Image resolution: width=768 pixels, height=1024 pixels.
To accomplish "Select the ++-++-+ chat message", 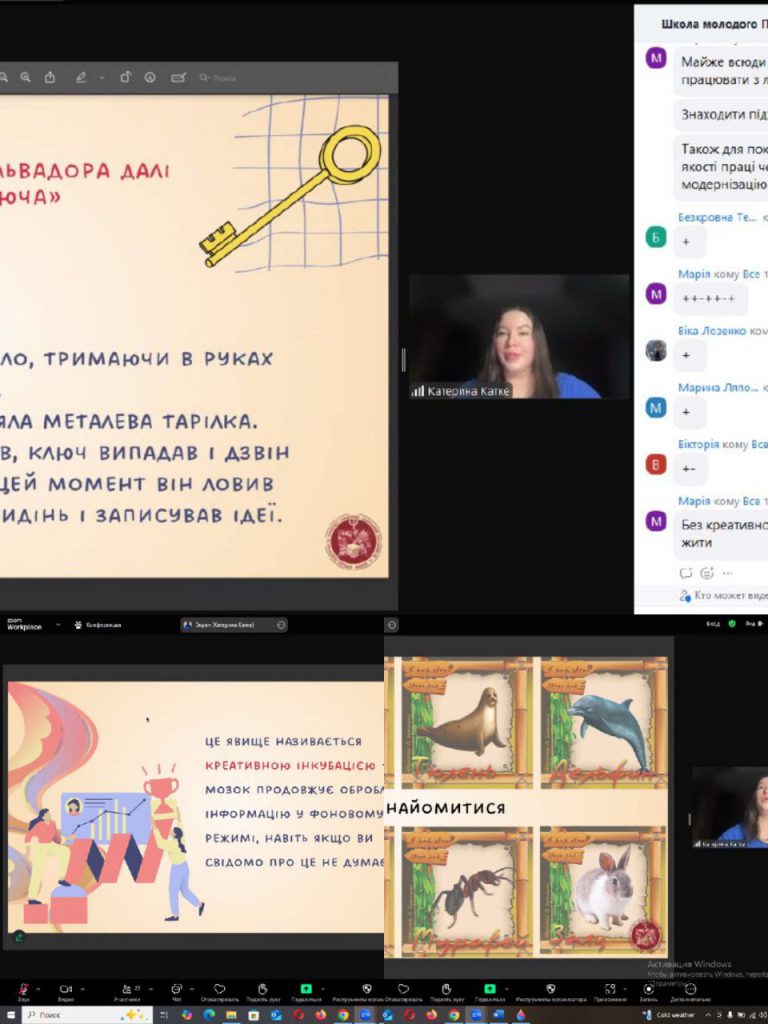I will point(709,298).
